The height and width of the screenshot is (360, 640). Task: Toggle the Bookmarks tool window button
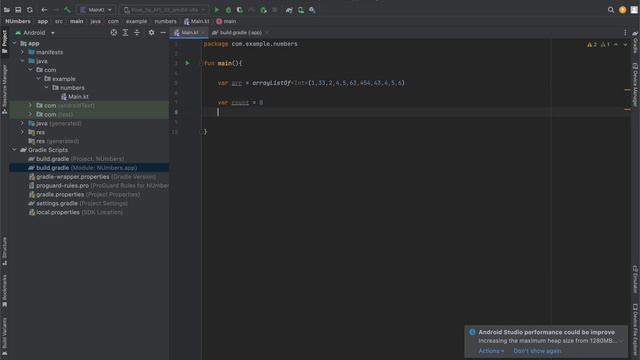[4, 291]
